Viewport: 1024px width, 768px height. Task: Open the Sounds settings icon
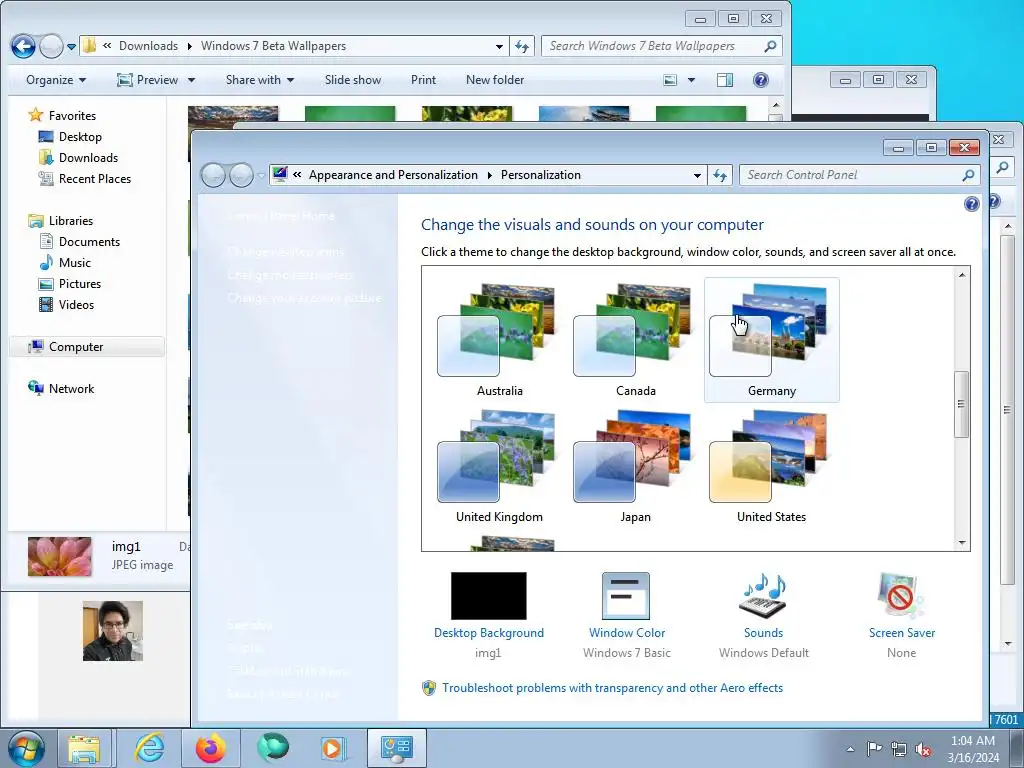point(763,597)
